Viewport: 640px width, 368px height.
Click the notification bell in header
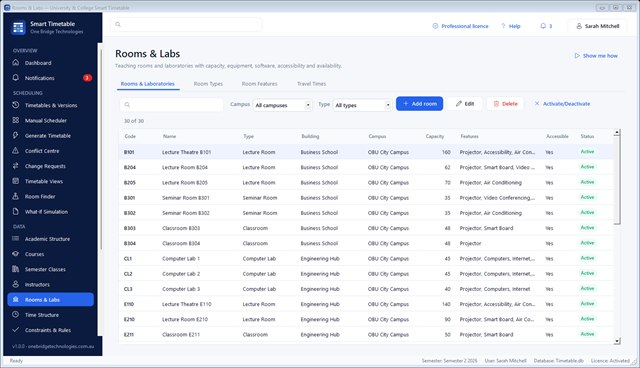coord(543,26)
